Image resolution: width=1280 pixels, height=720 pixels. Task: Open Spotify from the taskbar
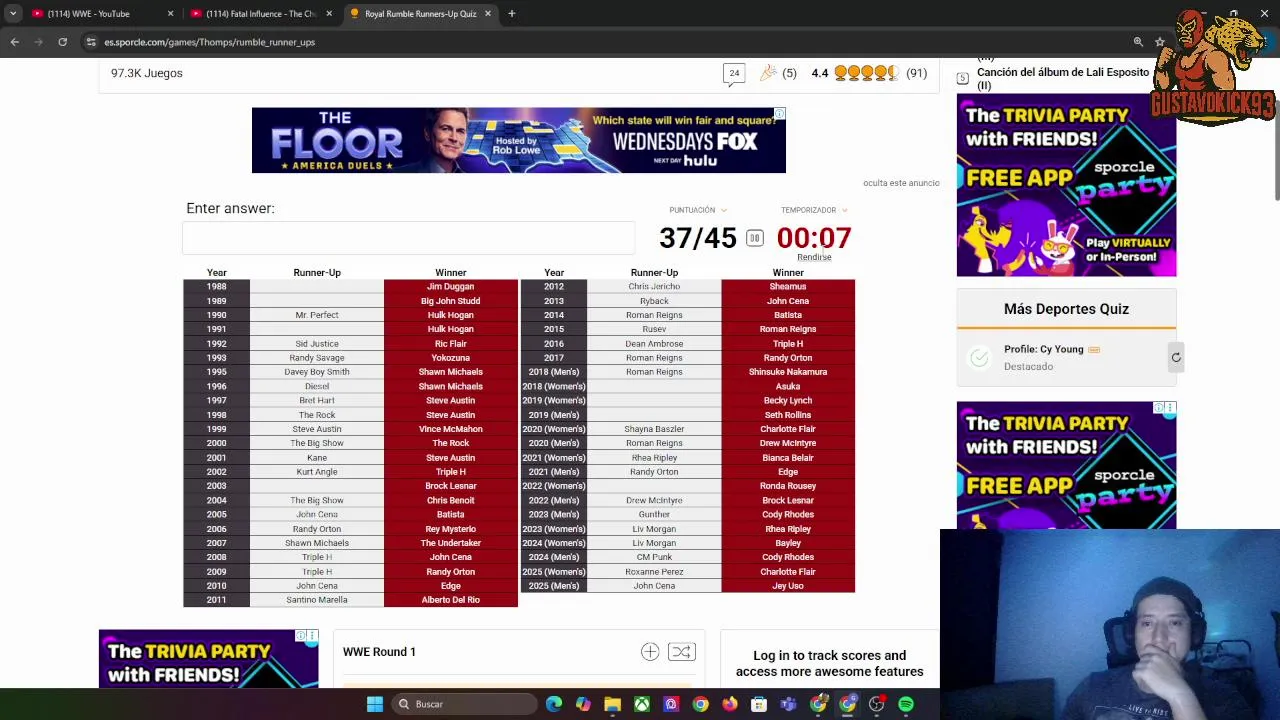[x=906, y=704]
